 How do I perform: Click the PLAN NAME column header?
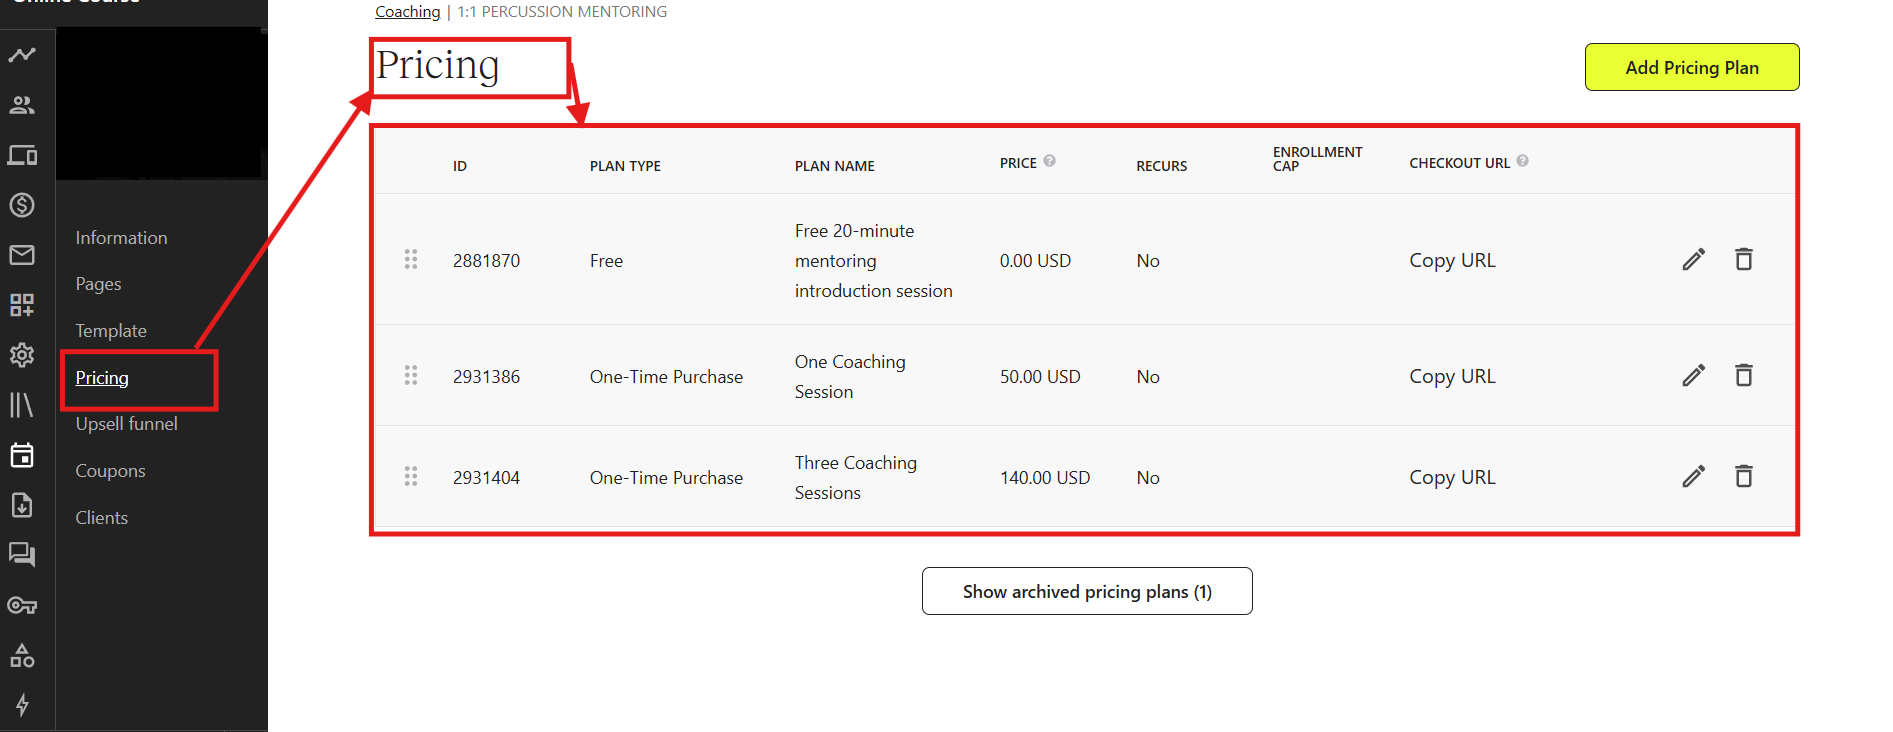[x=835, y=166]
